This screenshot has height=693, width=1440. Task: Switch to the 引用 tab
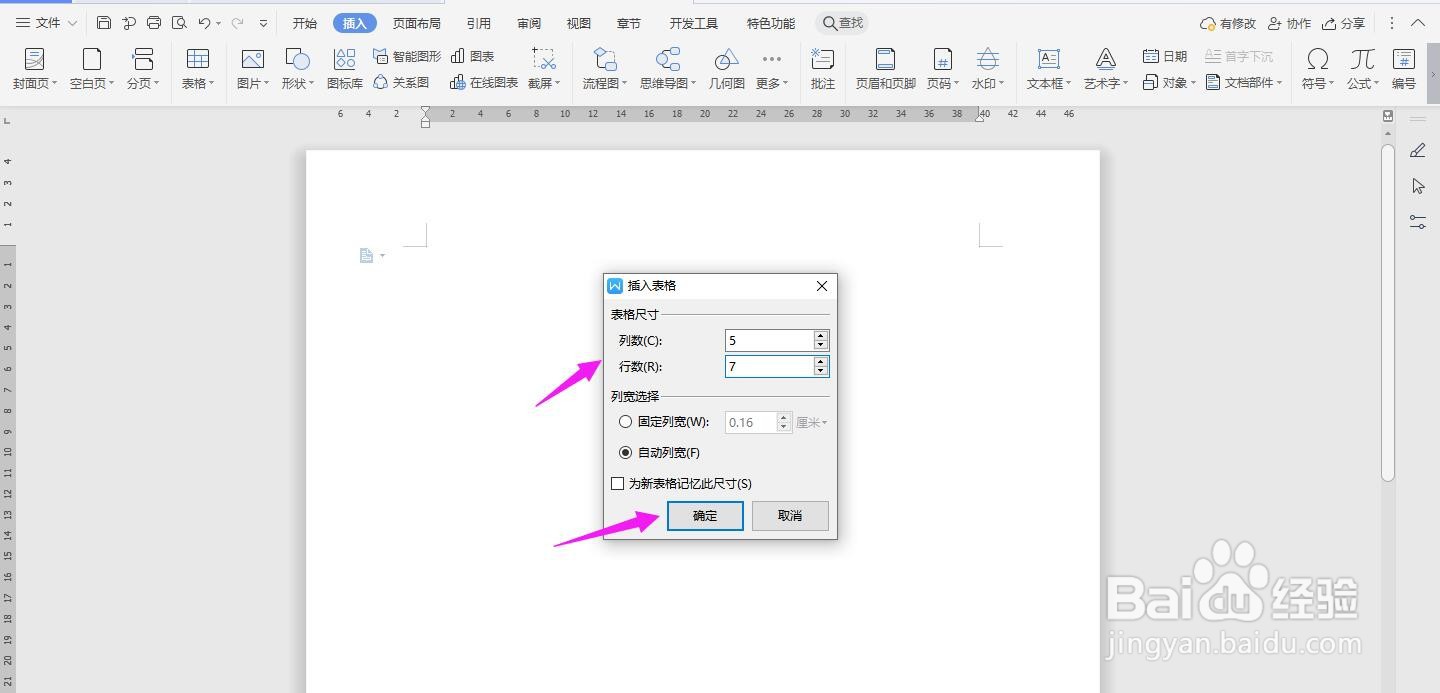(x=479, y=23)
